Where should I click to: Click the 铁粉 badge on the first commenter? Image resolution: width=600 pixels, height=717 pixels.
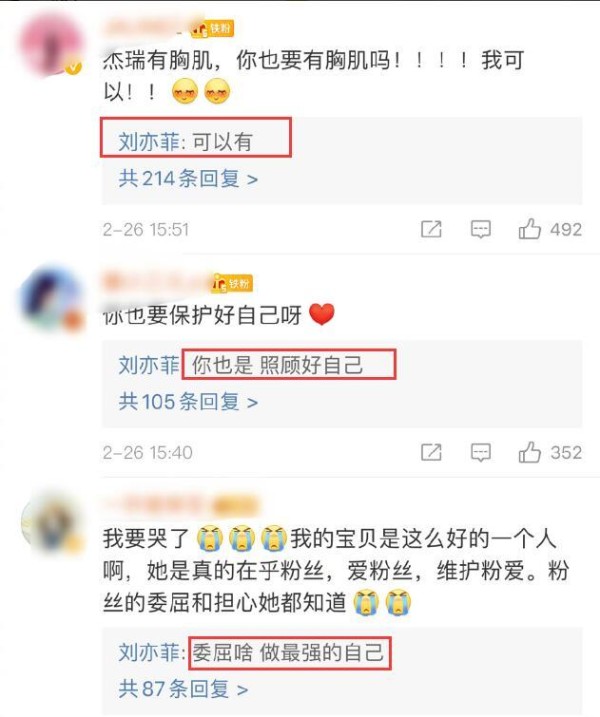(x=213, y=29)
